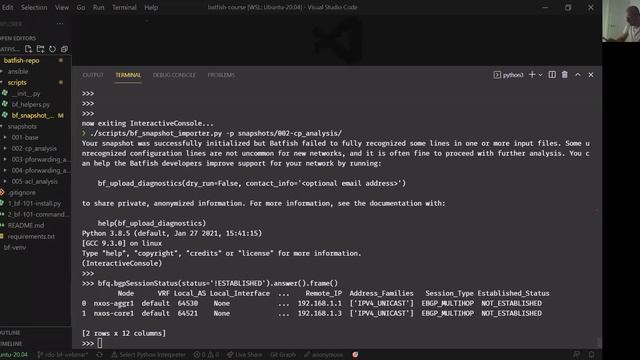
Task: Click red shield icon in status bar
Action: pyautogui.click(x=355, y=355)
